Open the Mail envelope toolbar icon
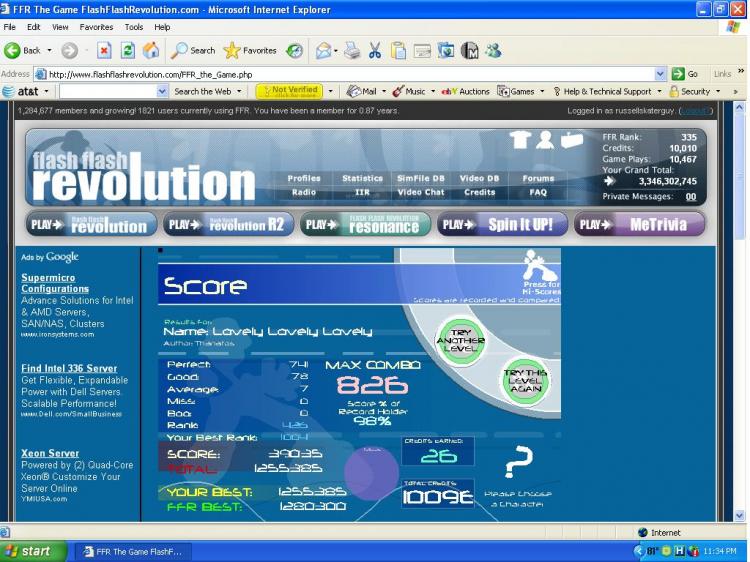750x562 pixels. point(323,50)
